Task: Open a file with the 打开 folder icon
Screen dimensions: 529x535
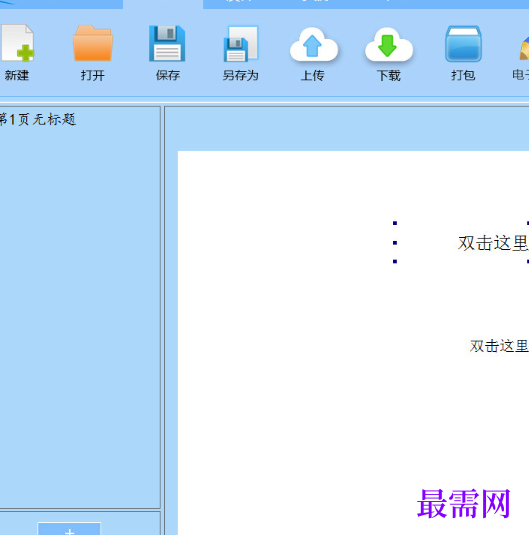Action: [x=93, y=43]
